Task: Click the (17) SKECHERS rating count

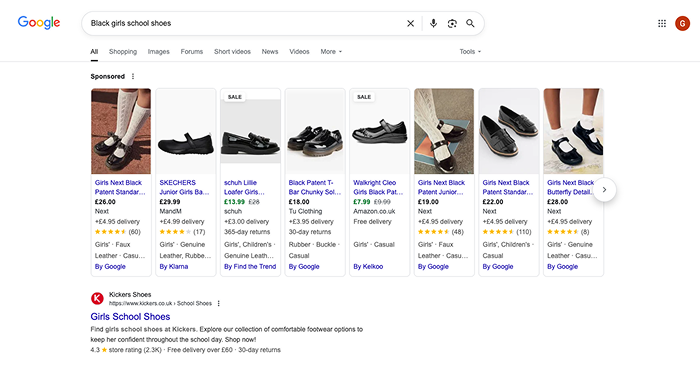Action: tap(199, 232)
